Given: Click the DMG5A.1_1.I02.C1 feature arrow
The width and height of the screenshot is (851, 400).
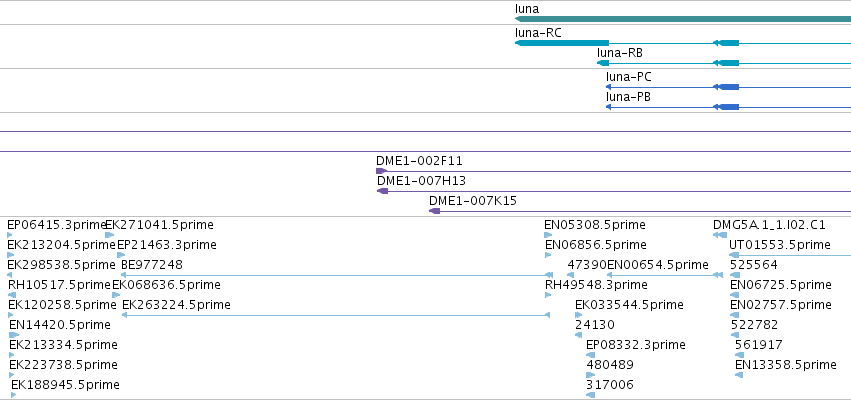Looking at the screenshot, I should [720, 235].
